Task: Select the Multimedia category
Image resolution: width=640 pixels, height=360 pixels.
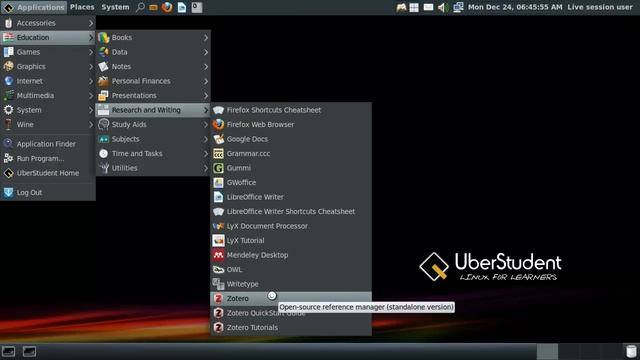Action: click(x=48, y=96)
